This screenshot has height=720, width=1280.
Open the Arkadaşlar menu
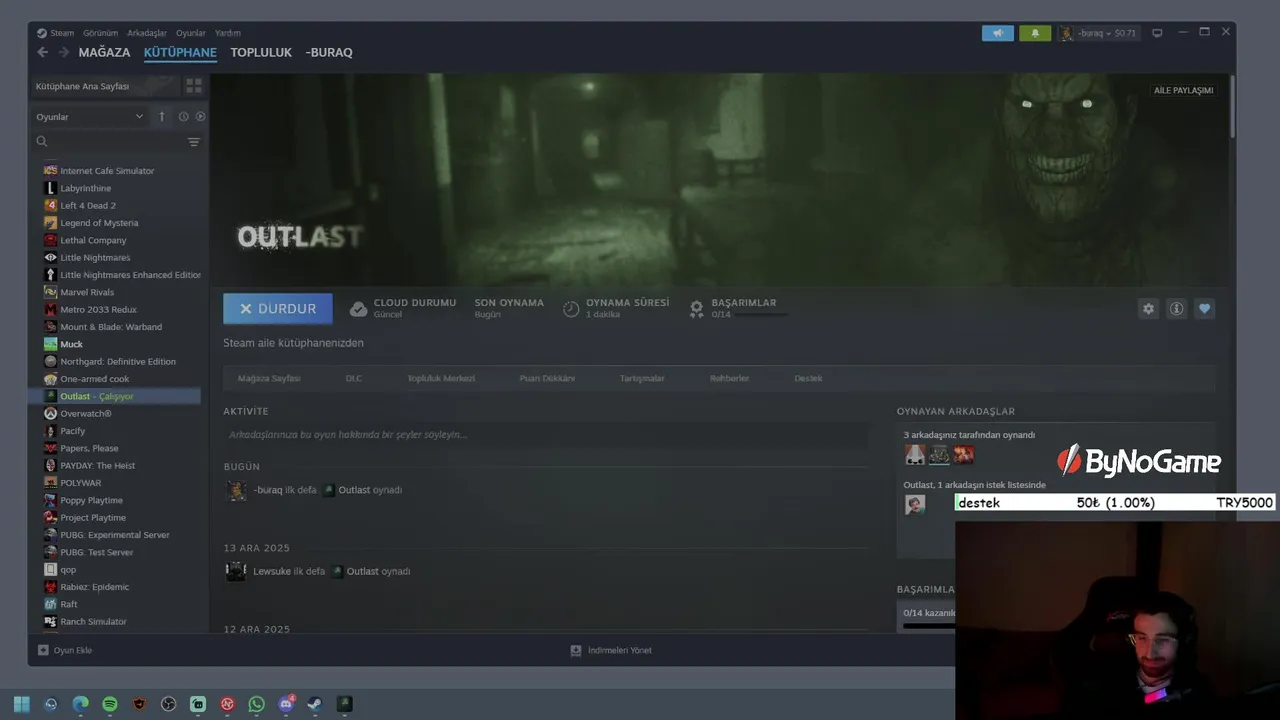pyautogui.click(x=147, y=33)
